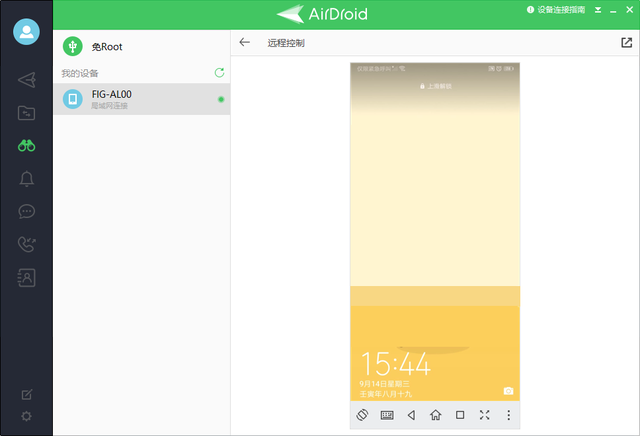Enter fullscreen remote control mode
640x436 pixels.
[x=484, y=415]
